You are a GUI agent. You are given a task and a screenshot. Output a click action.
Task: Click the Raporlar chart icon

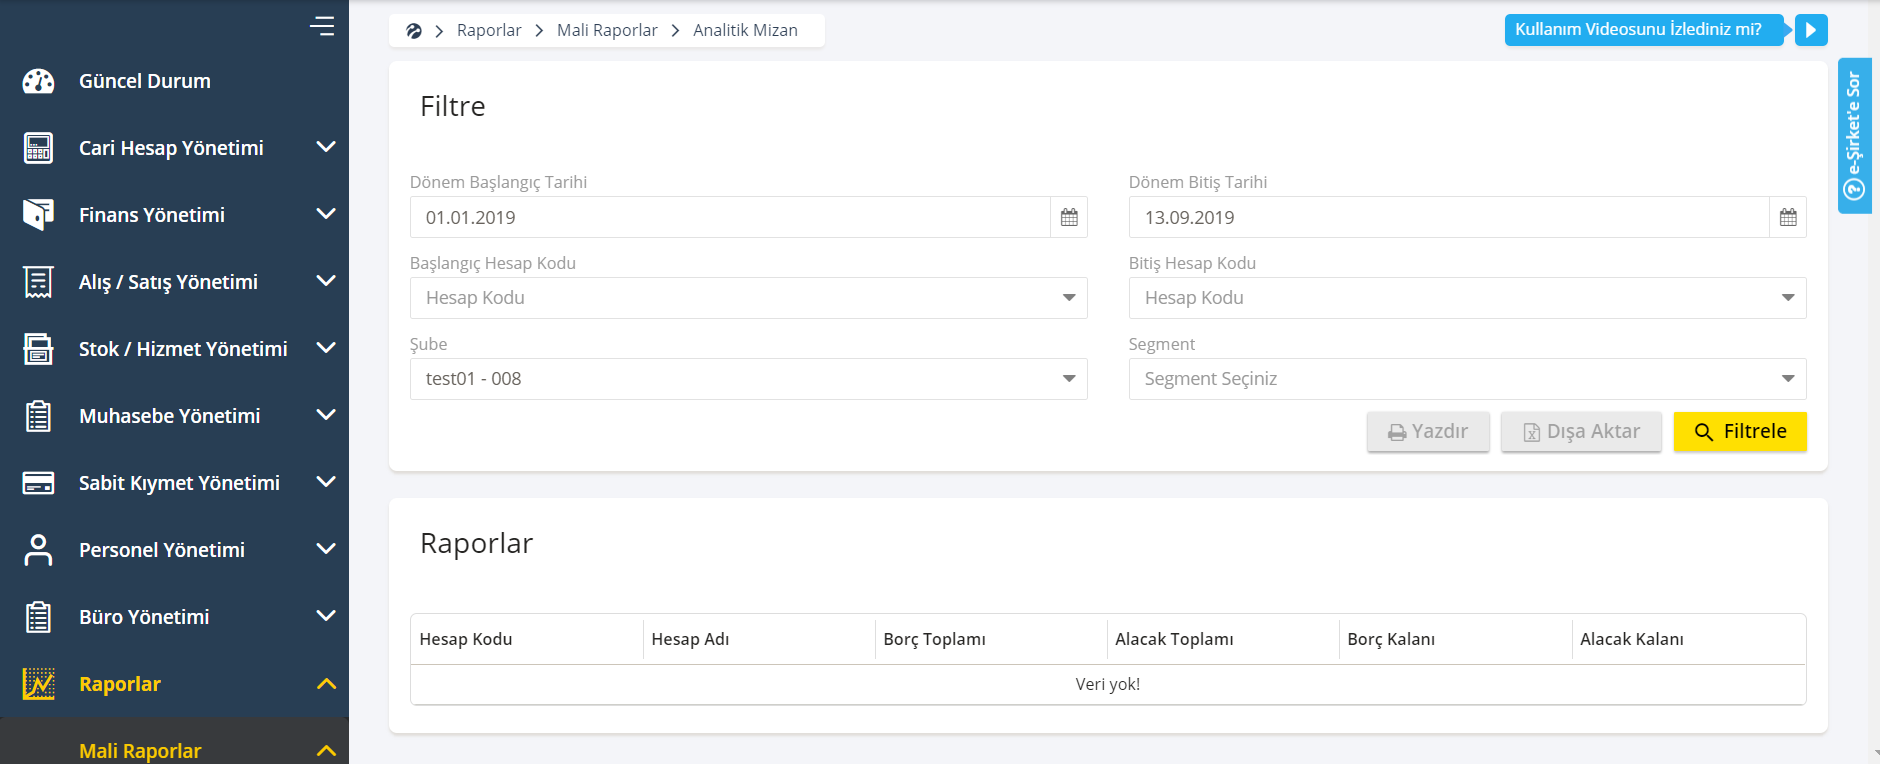click(x=39, y=684)
